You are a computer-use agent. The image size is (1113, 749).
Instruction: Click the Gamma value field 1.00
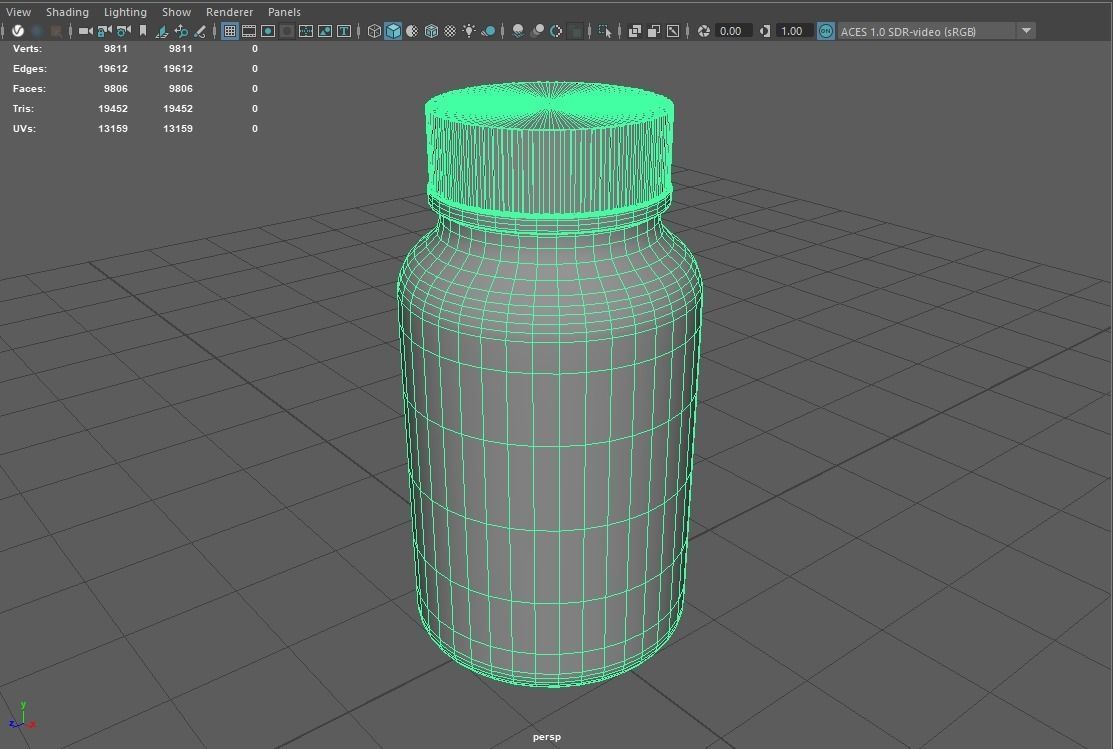tap(794, 31)
